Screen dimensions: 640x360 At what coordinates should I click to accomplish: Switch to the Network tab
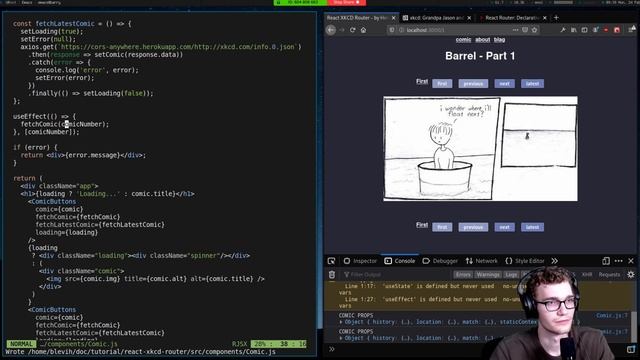(482, 261)
